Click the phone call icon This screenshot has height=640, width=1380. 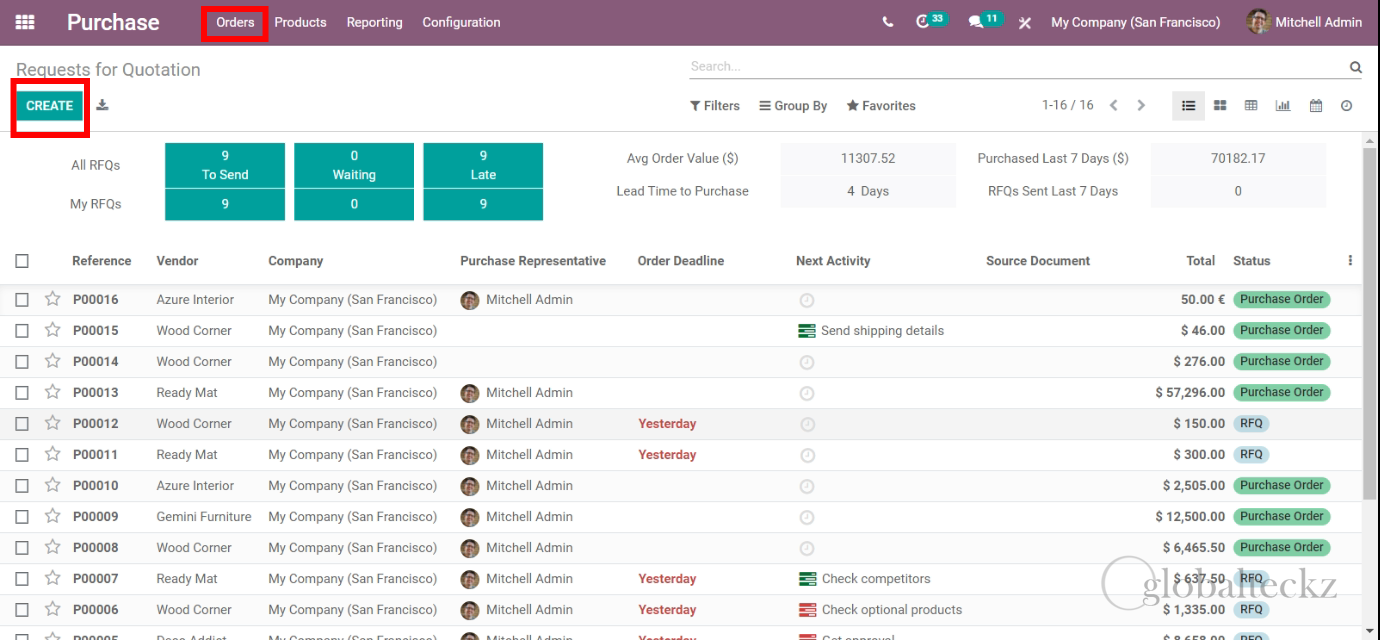(x=888, y=22)
